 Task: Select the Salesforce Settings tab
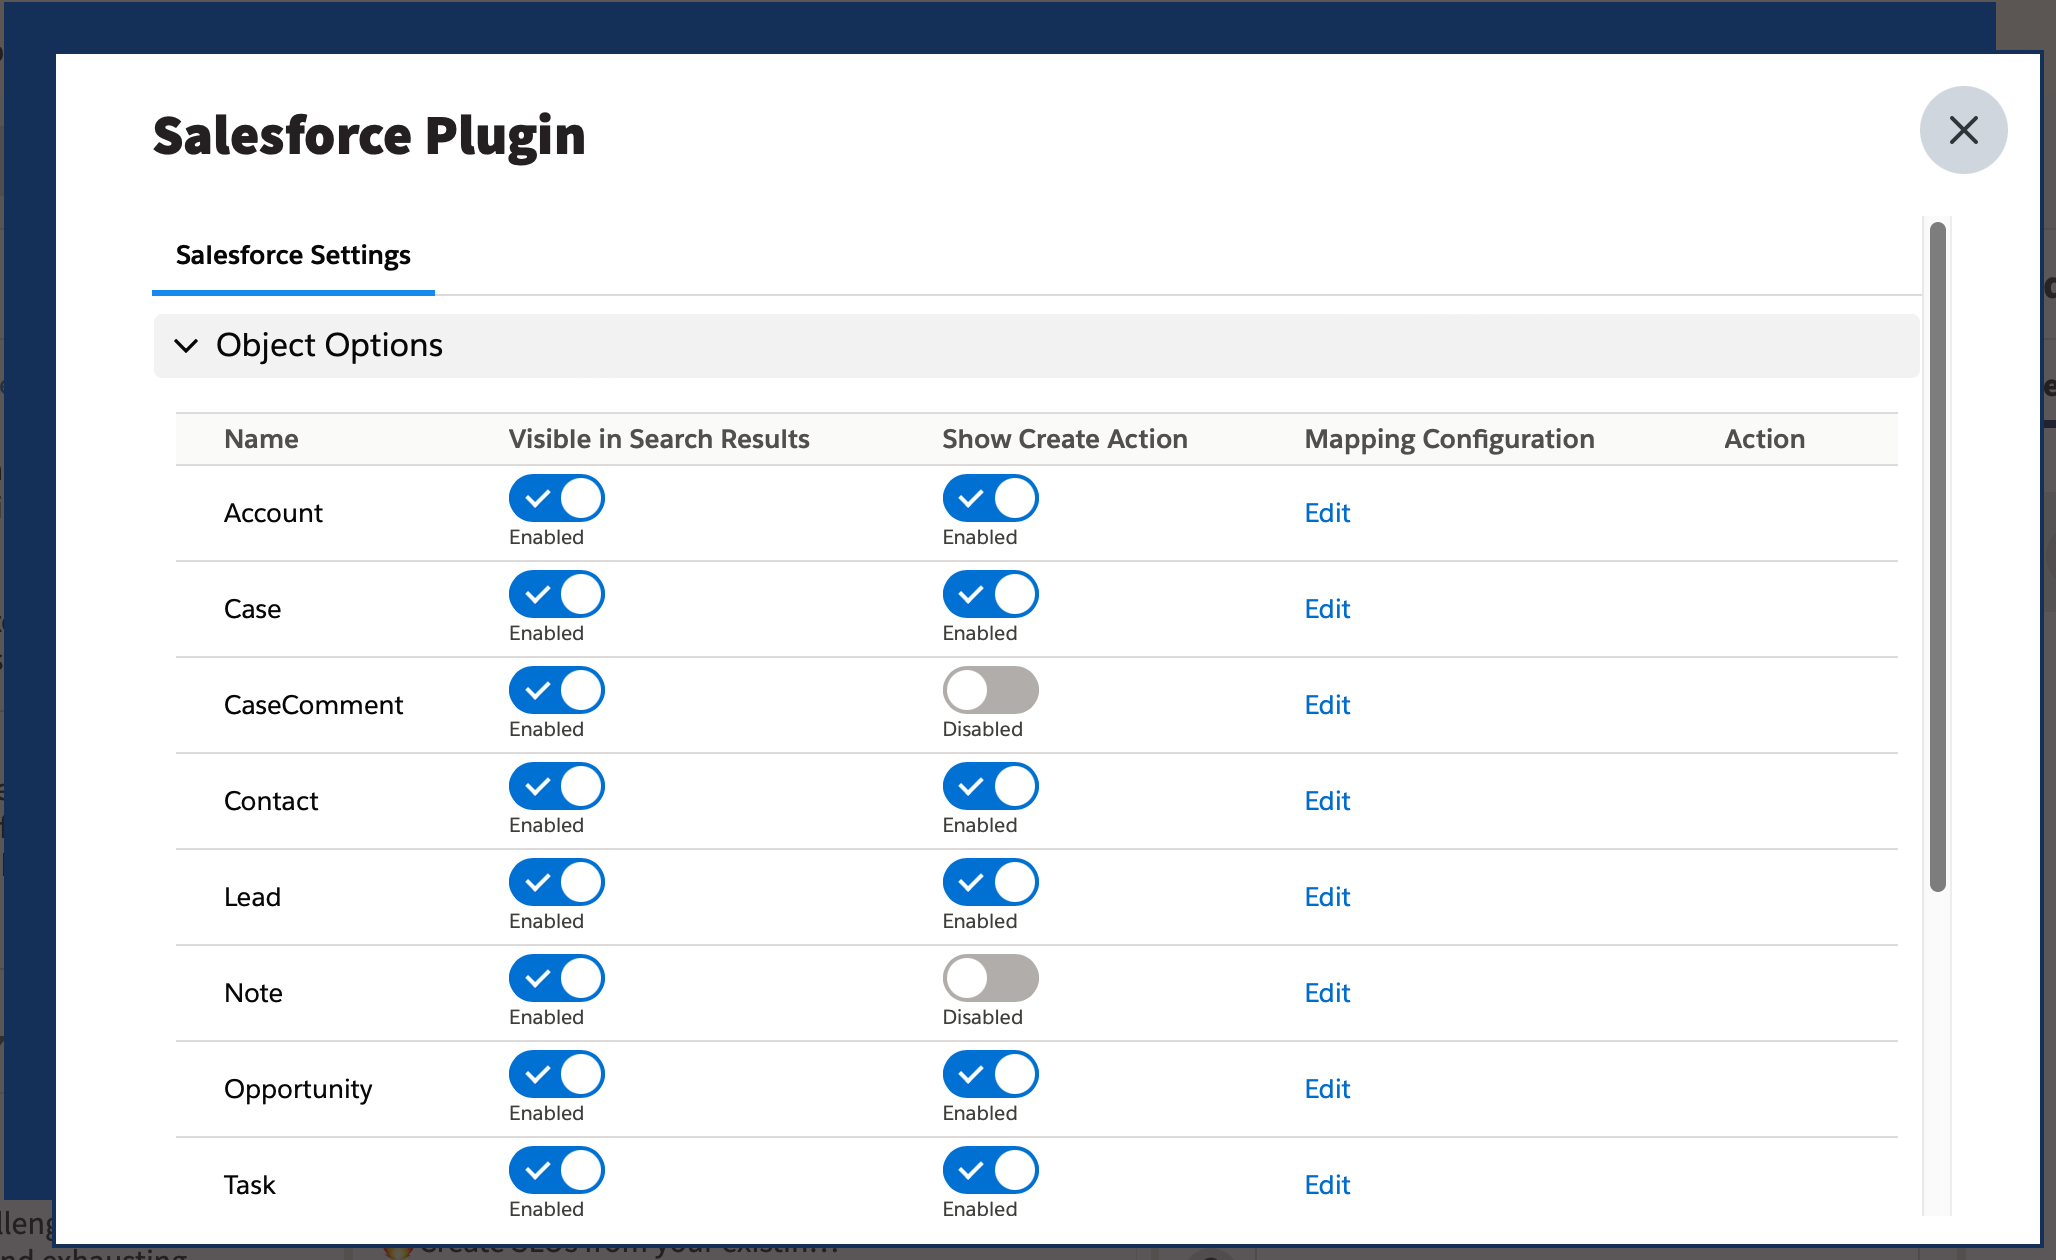click(x=293, y=255)
